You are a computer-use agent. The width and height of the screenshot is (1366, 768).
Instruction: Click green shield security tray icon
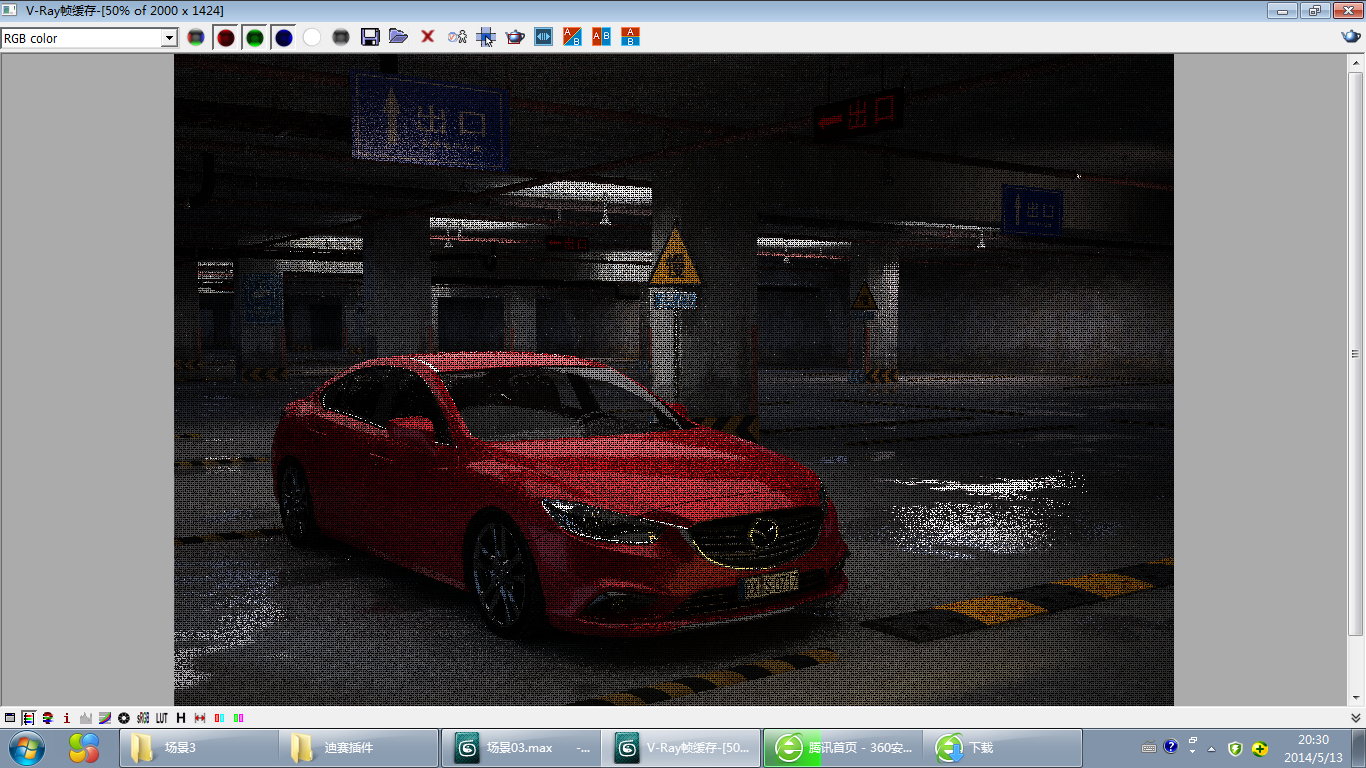coord(1235,748)
